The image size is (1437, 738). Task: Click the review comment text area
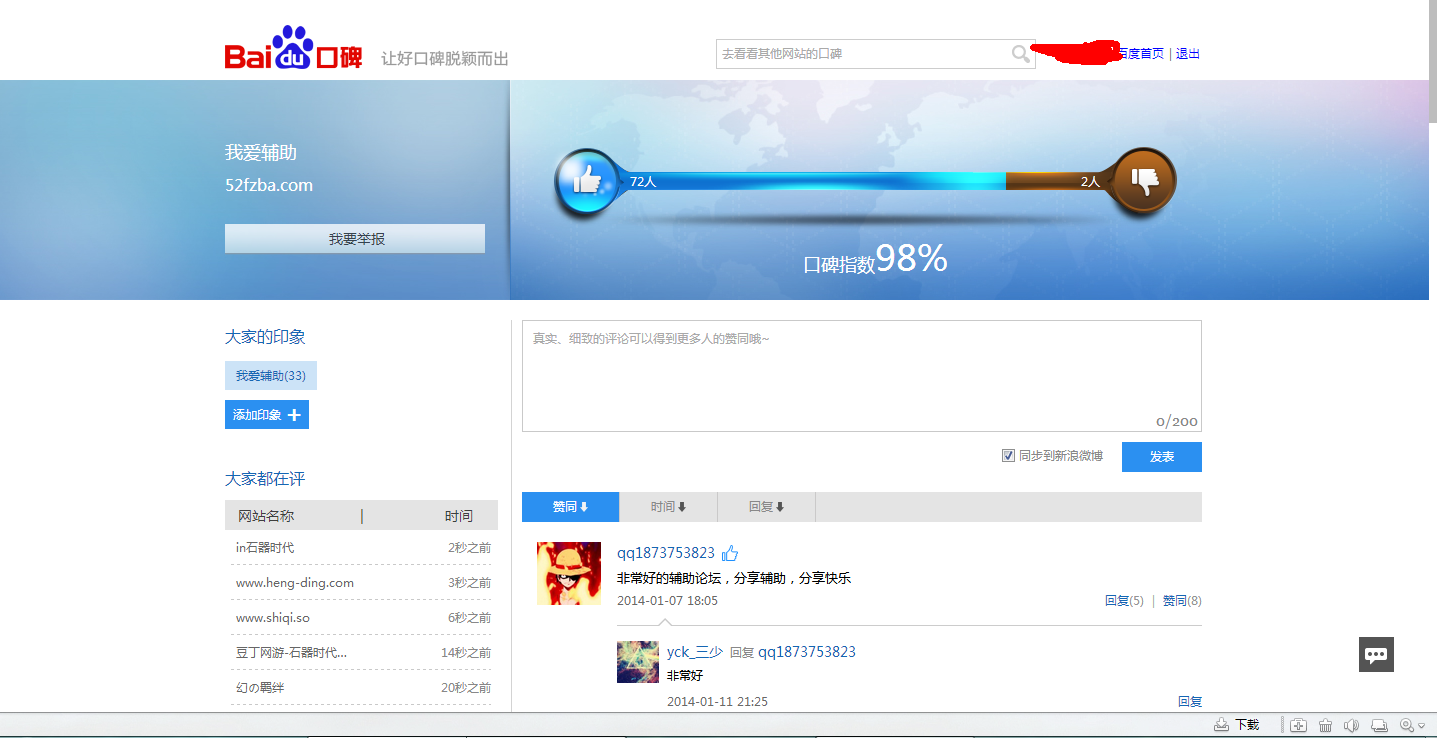pos(861,376)
